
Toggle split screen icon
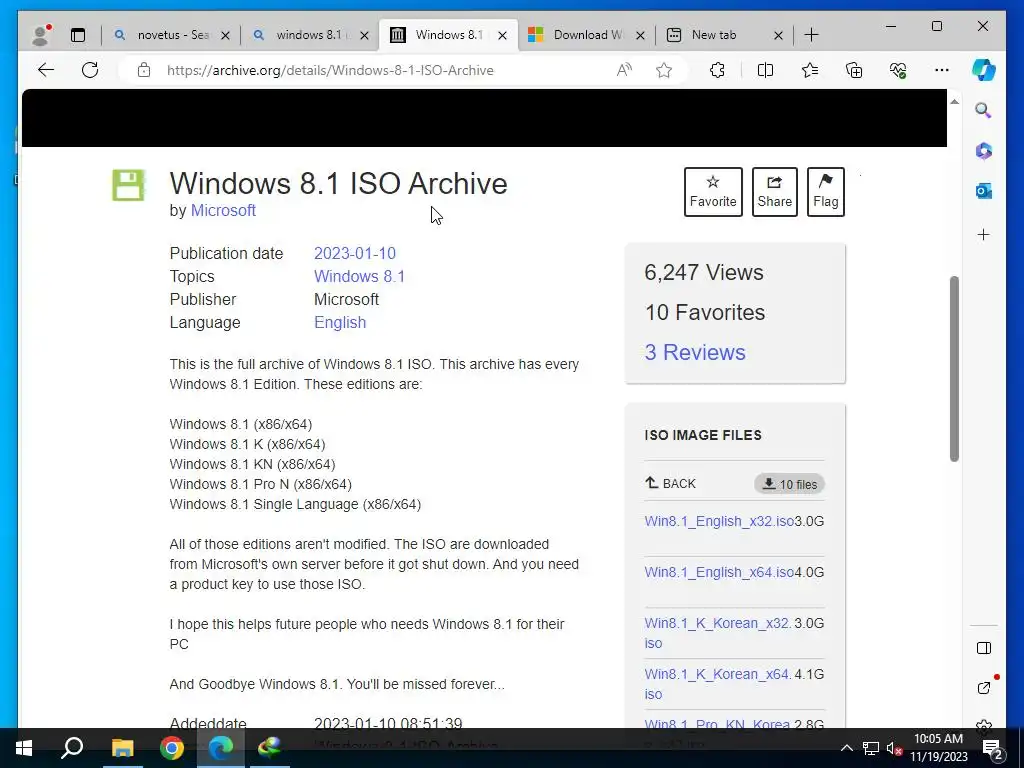765,70
